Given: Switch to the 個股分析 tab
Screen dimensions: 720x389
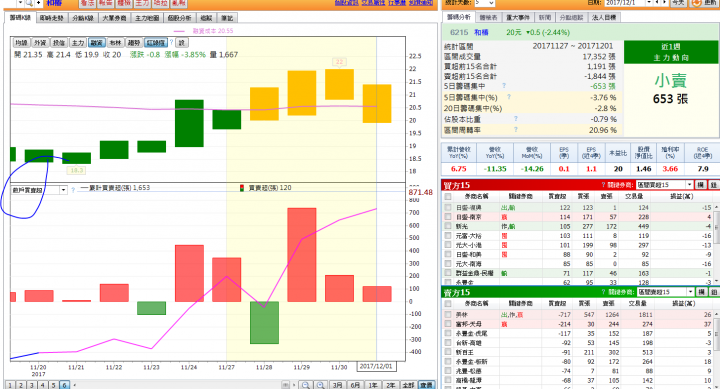Looking at the screenshot, I should tap(179, 18).
